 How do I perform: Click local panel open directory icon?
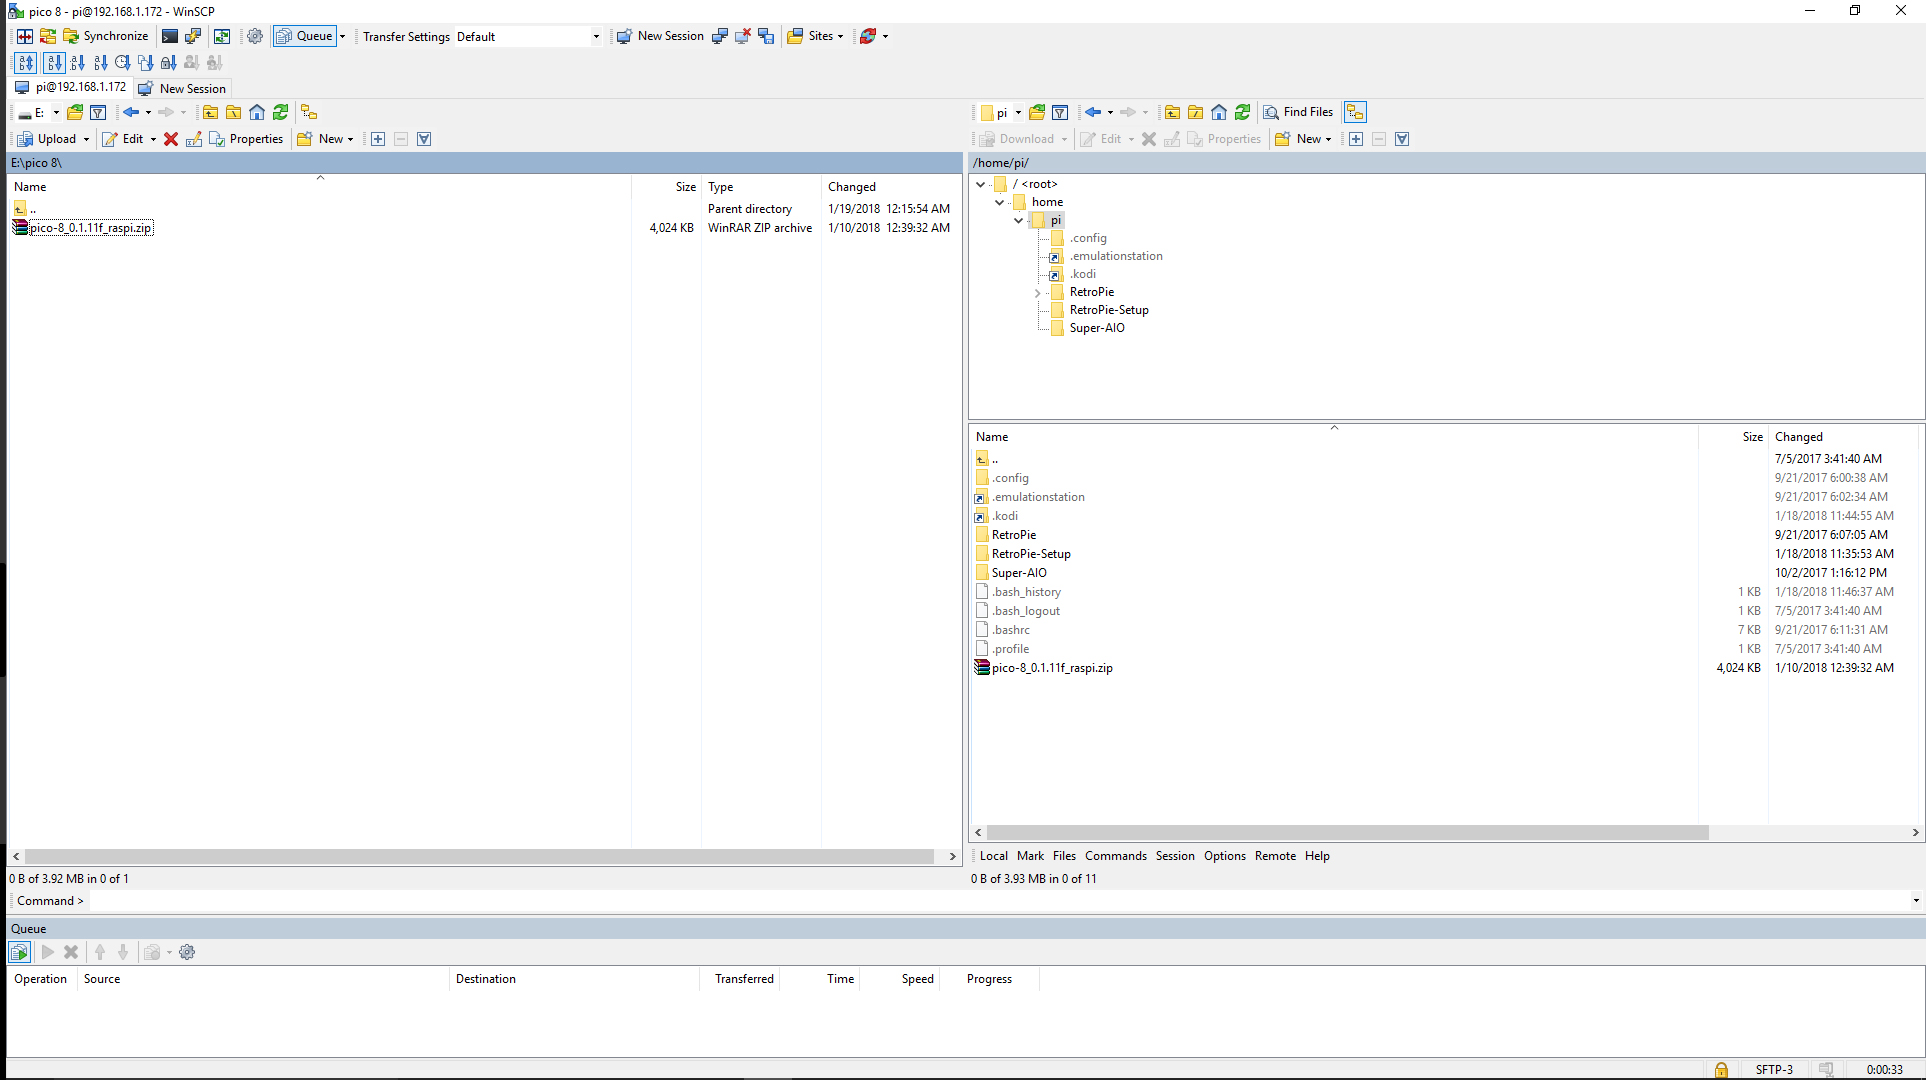tap(75, 112)
